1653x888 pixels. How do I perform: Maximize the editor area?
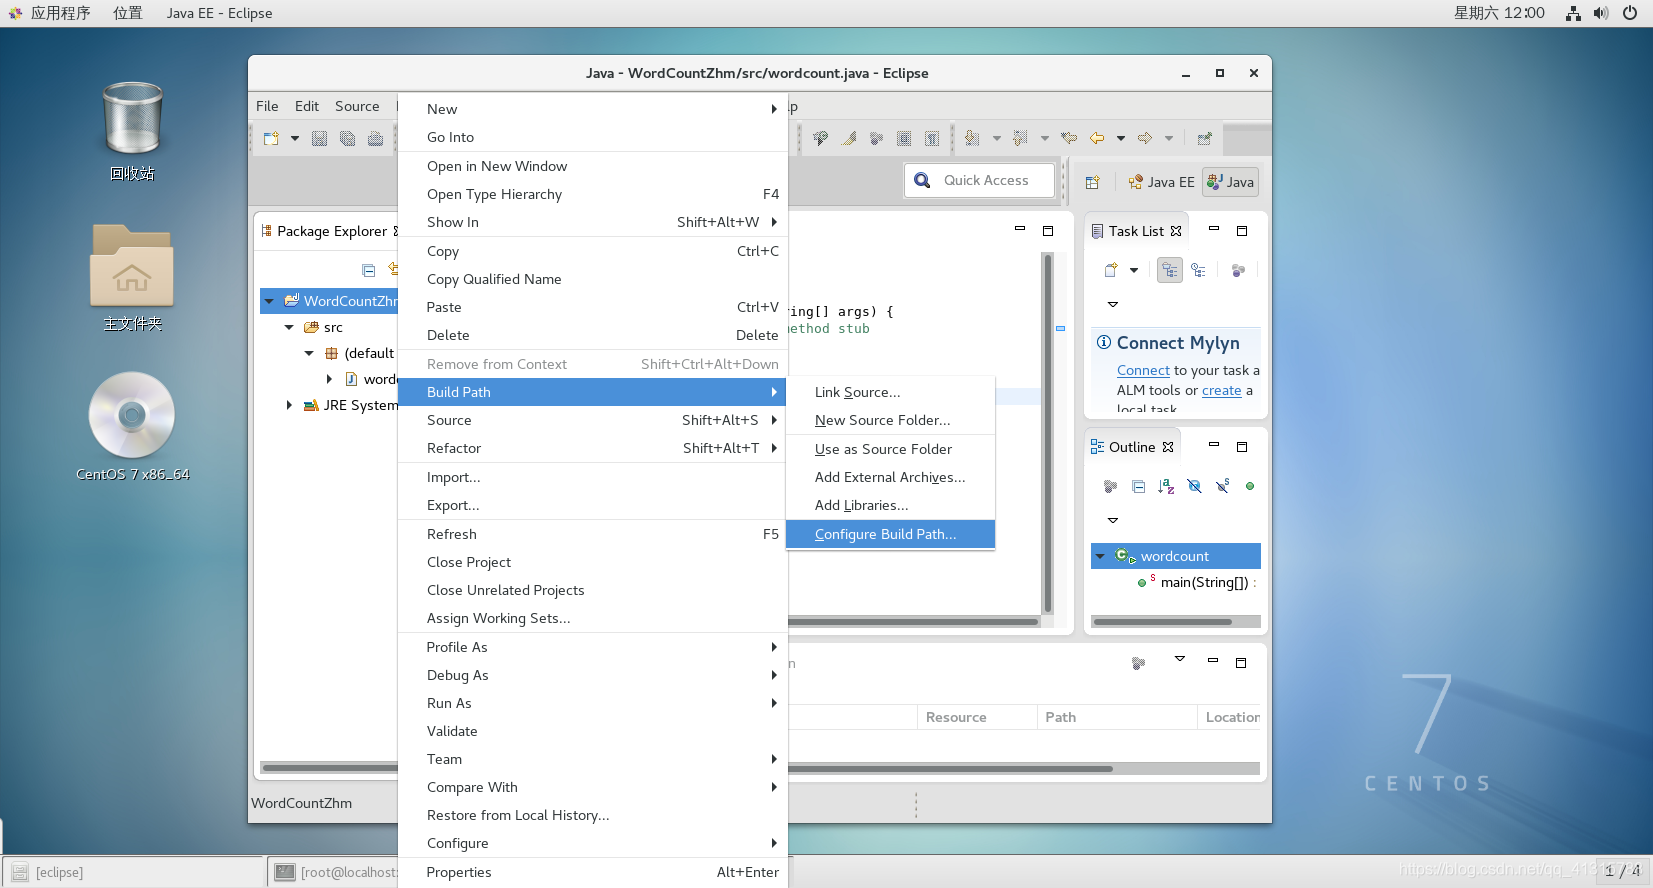[1048, 230]
